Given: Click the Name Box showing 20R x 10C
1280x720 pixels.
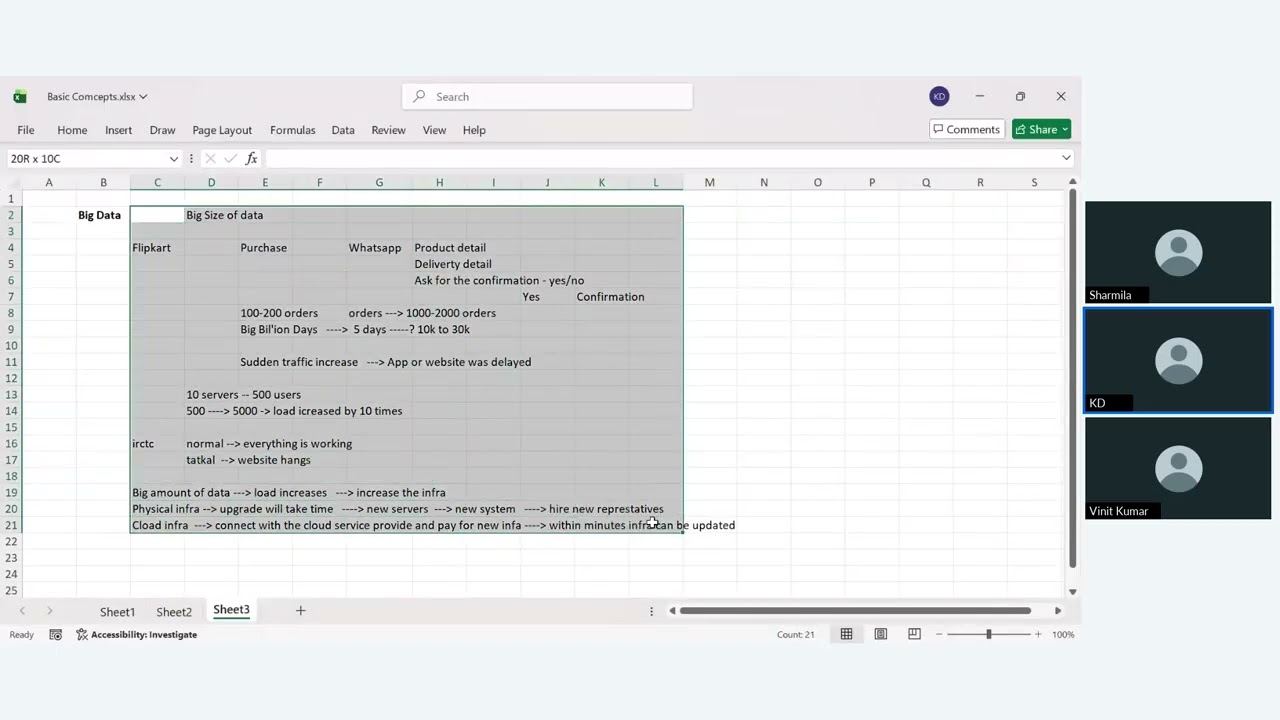Looking at the screenshot, I should click(87, 159).
